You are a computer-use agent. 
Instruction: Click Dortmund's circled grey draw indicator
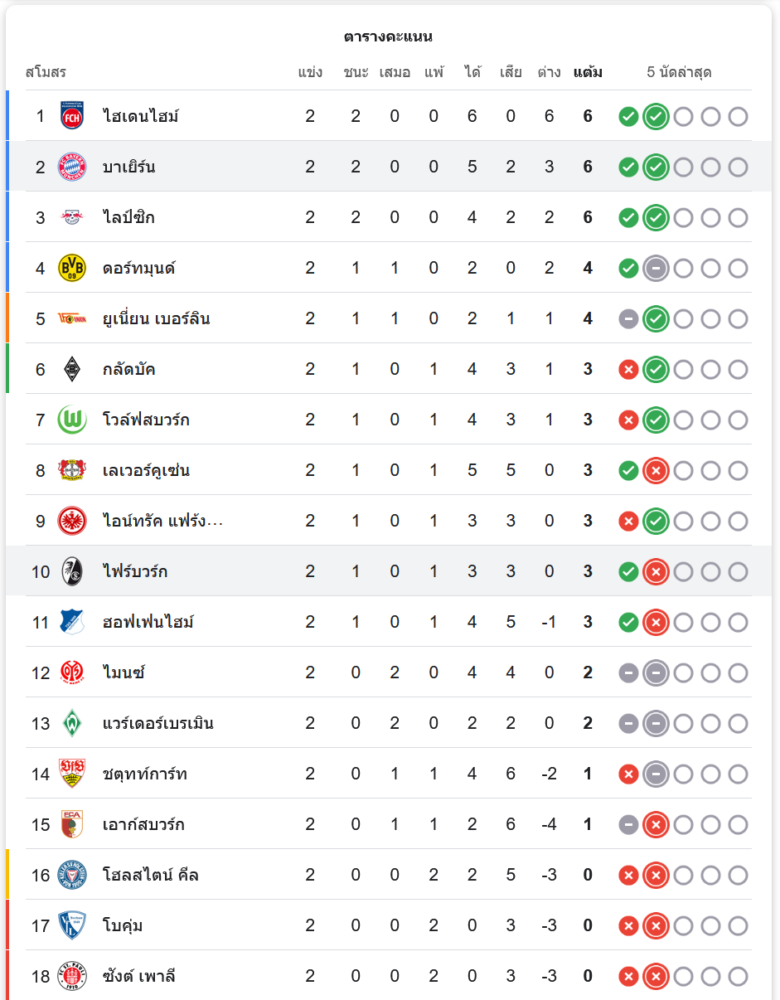pos(656,268)
